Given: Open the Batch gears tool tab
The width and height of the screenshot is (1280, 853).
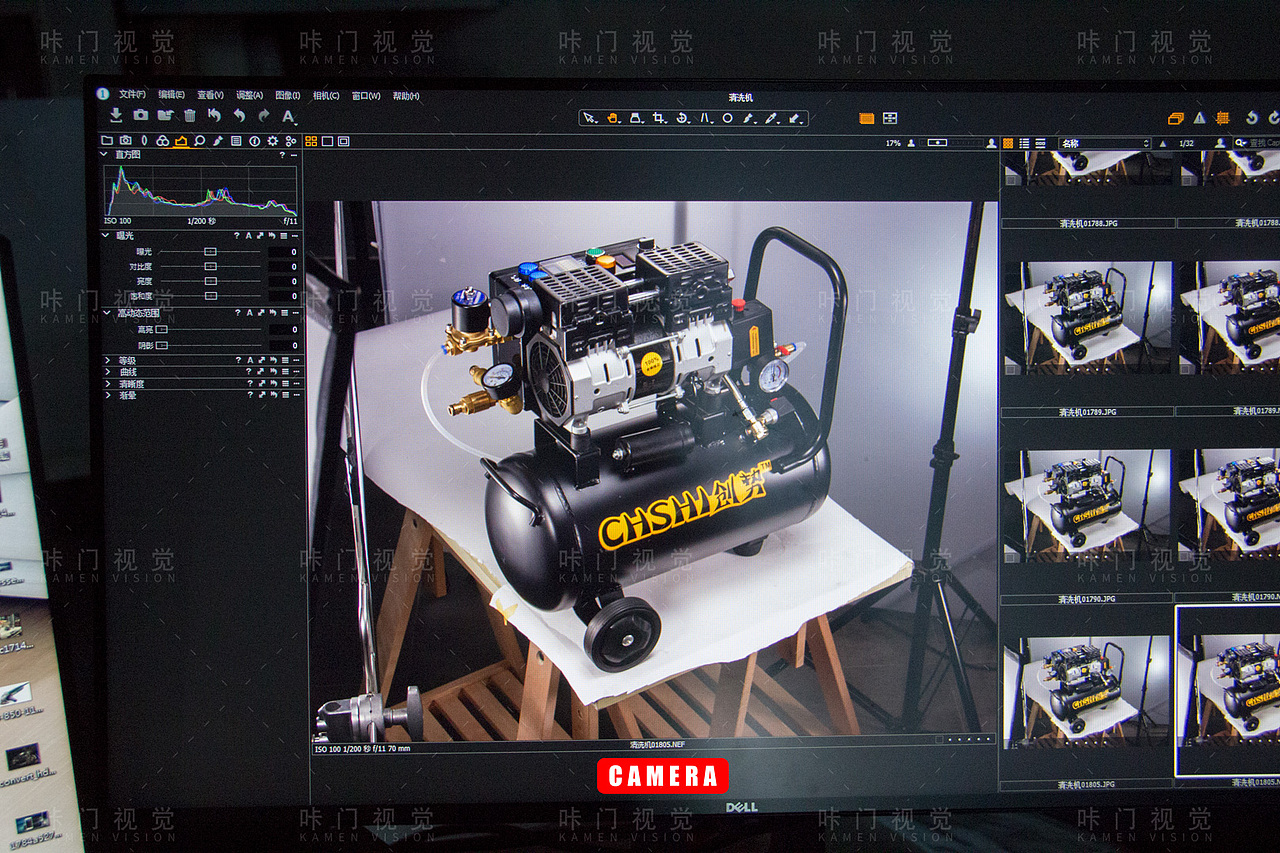Looking at the screenshot, I should click(x=291, y=141).
